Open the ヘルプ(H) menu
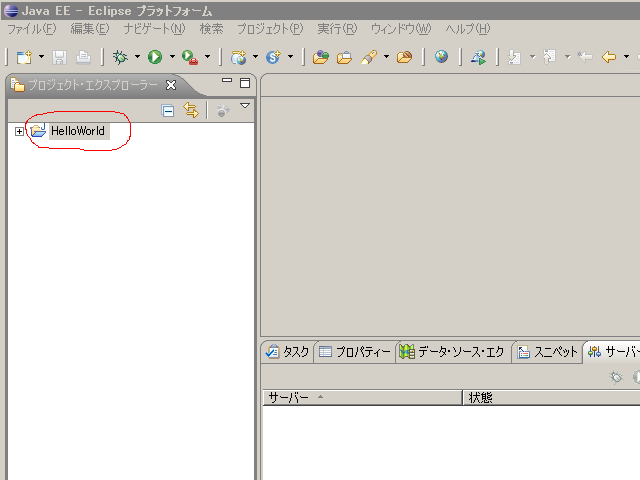This screenshot has width=640, height=480. 468,29
